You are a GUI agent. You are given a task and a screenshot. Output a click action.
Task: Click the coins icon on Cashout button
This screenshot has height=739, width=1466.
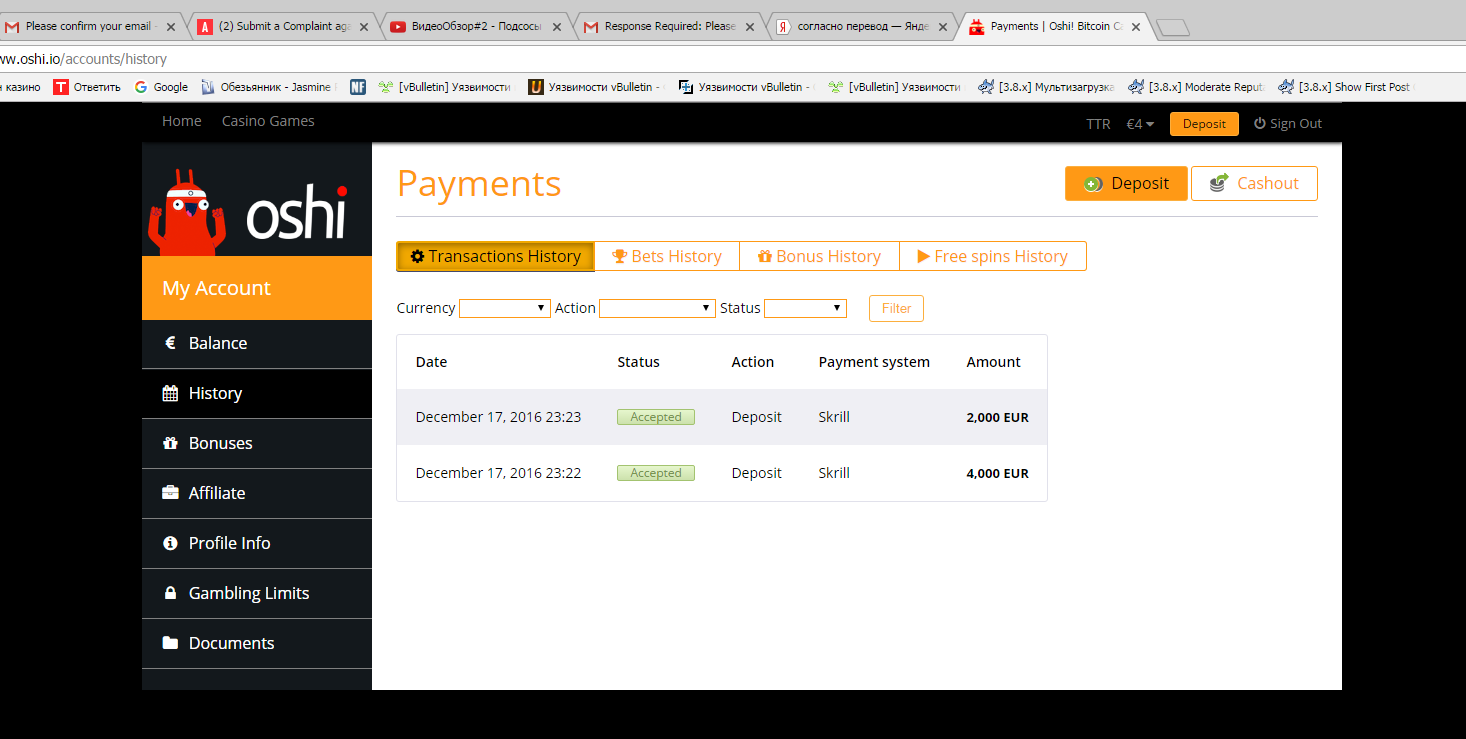(1219, 183)
